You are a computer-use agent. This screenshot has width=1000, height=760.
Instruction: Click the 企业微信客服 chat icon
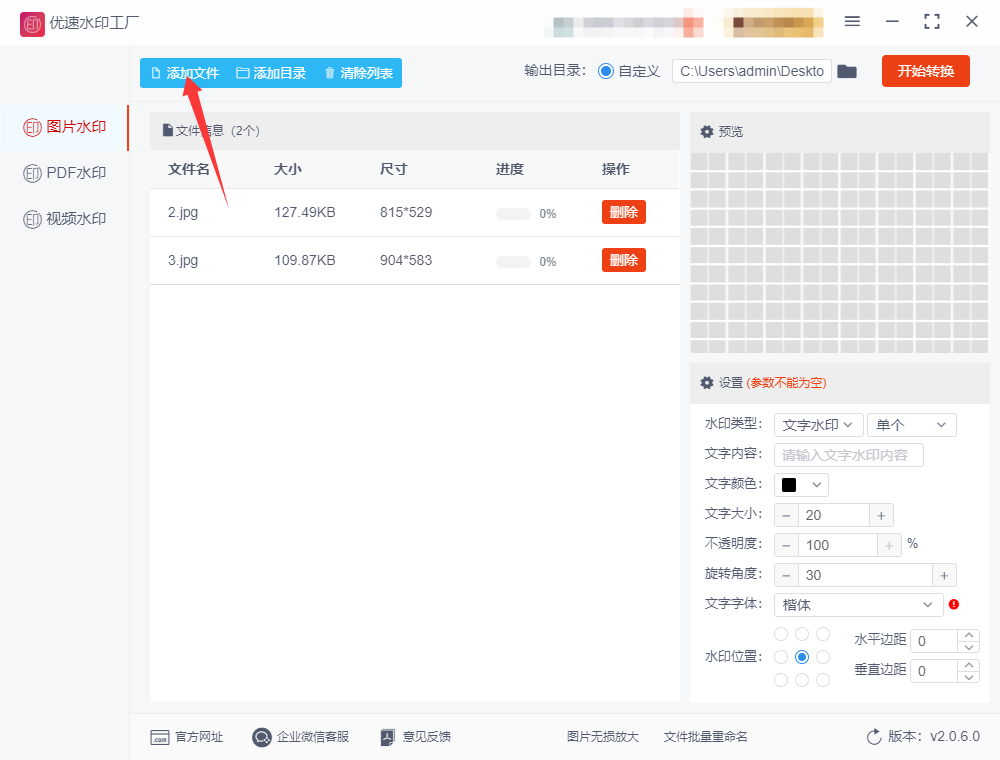coord(261,738)
